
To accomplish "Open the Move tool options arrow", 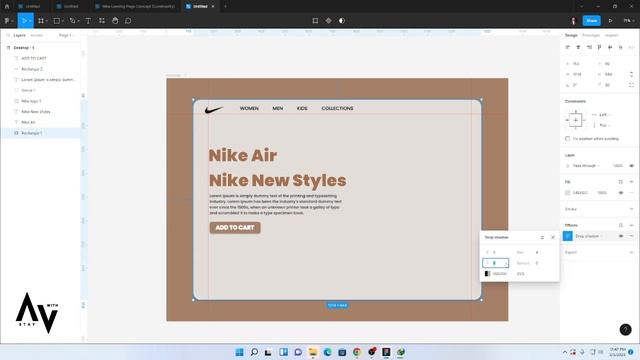I will coord(30,21).
